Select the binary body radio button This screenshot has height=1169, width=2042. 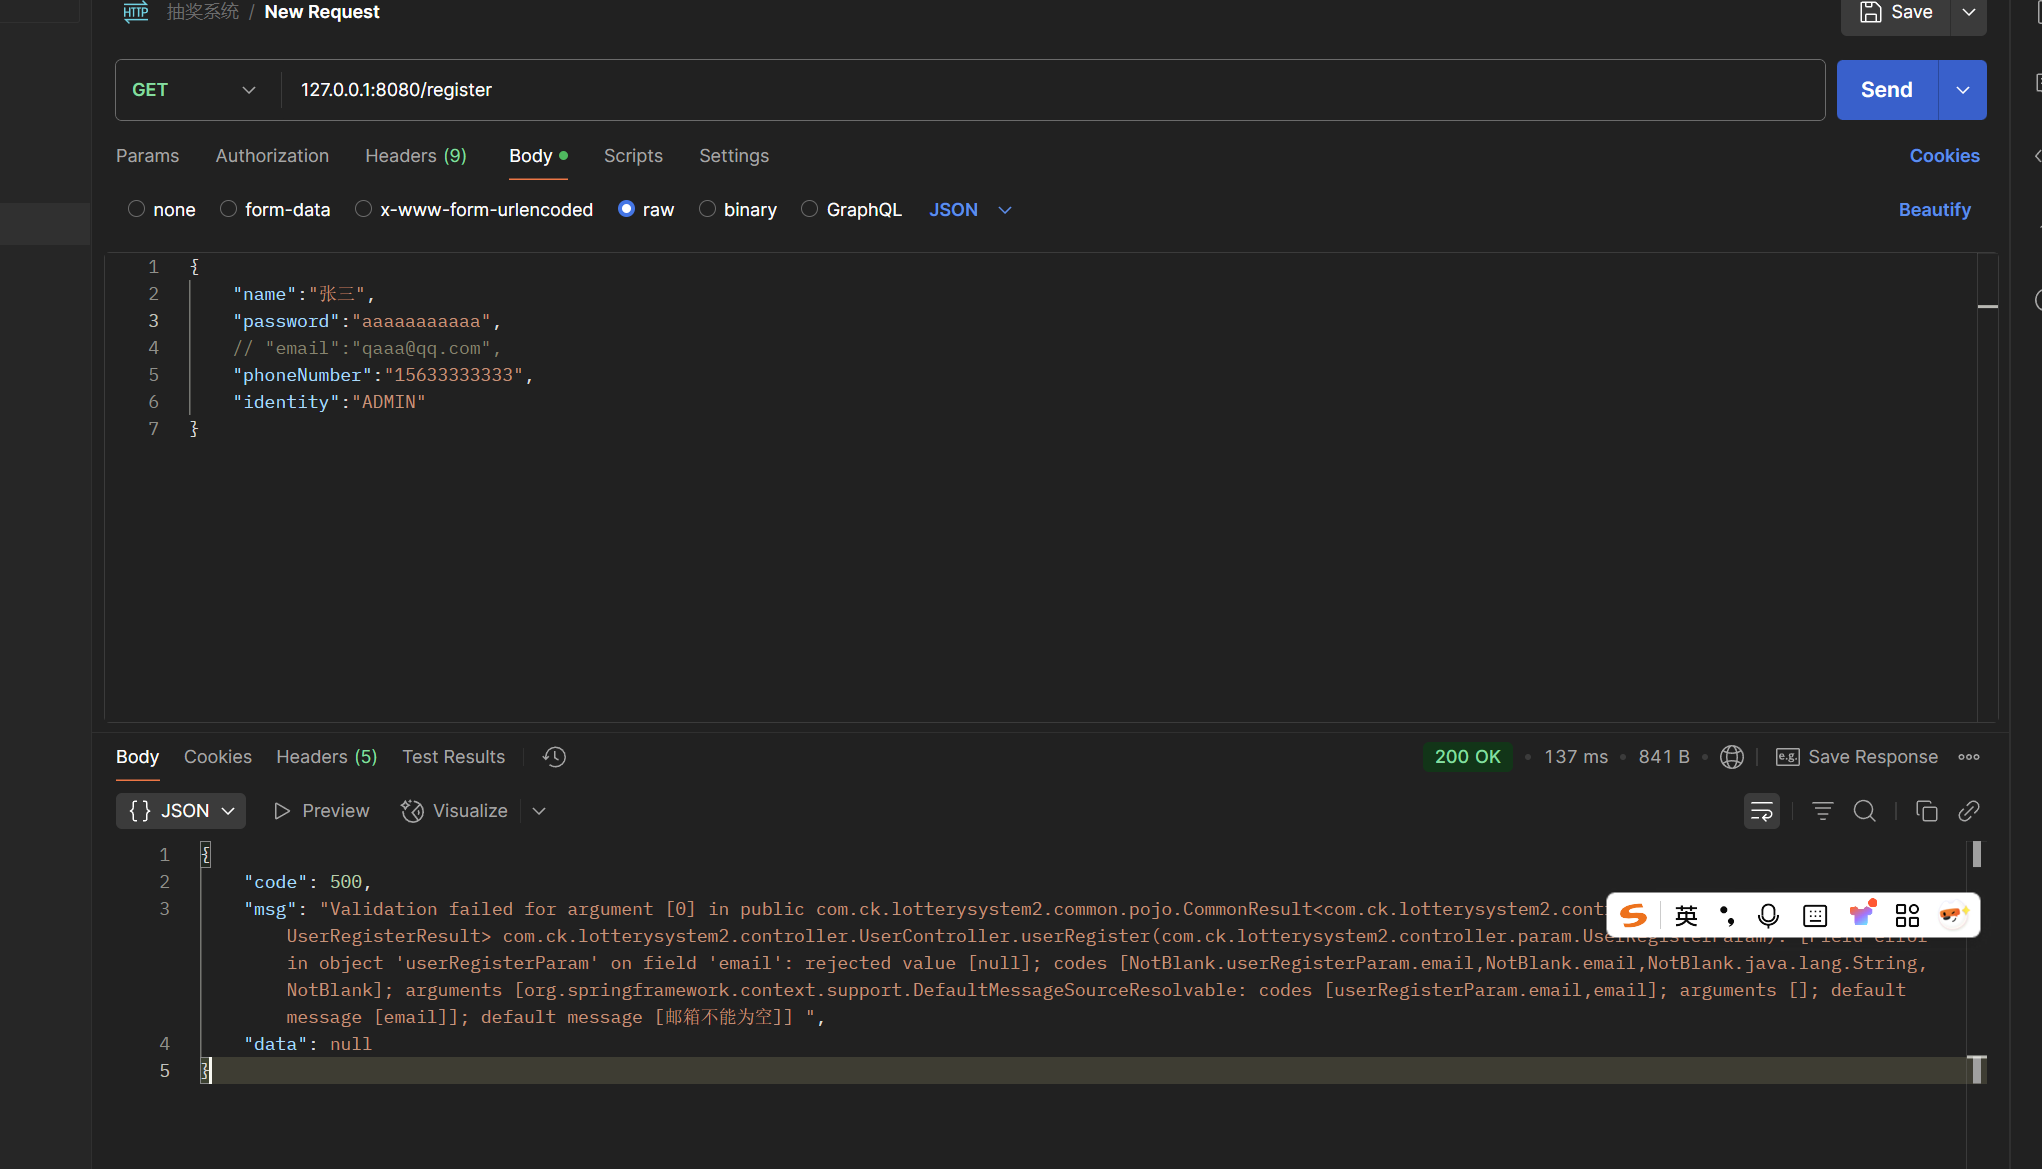pos(708,209)
